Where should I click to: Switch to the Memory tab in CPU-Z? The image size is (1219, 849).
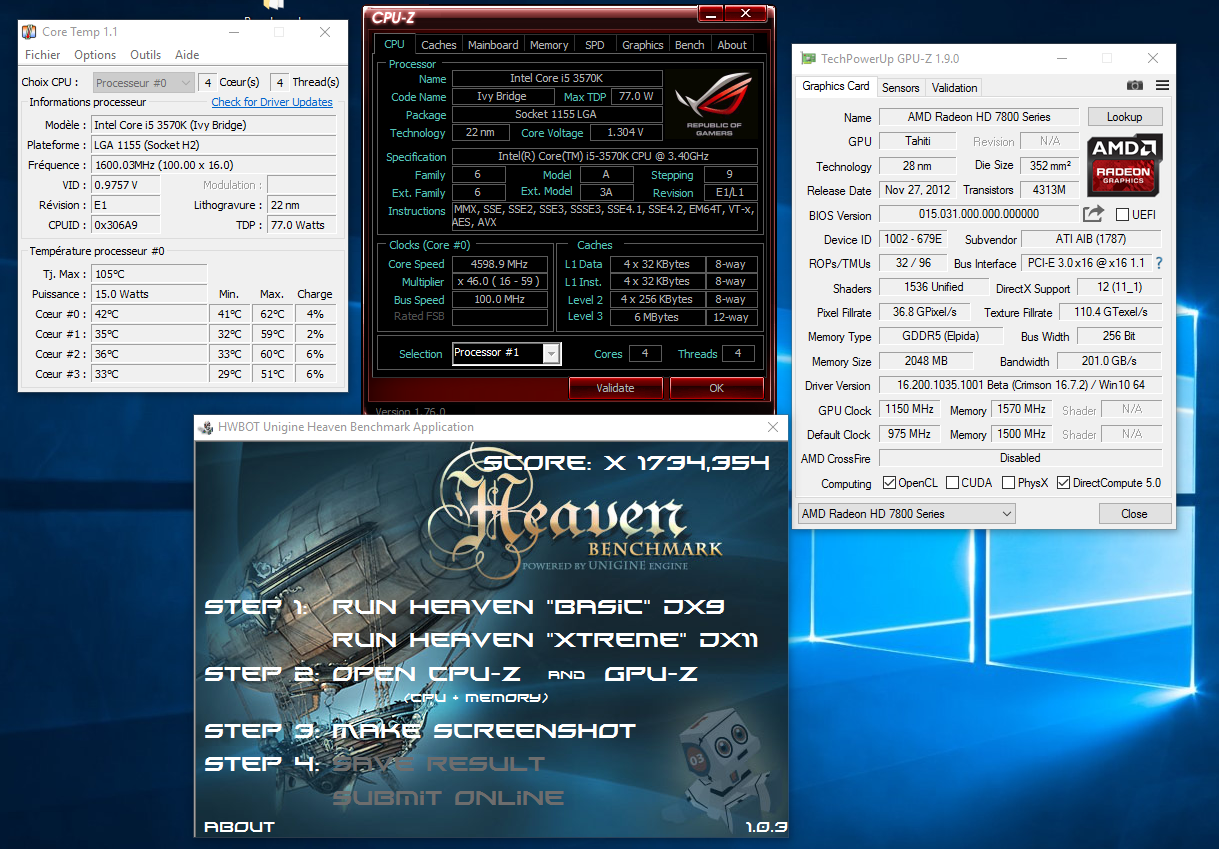[549, 45]
